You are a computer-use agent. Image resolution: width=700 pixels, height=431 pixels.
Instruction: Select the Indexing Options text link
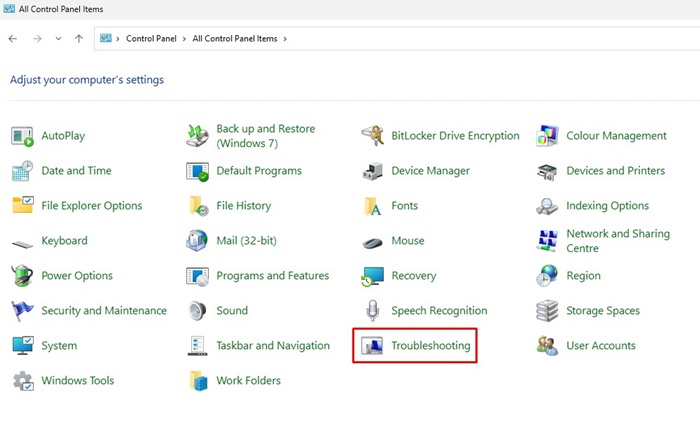pyautogui.click(x=608, y=206)
